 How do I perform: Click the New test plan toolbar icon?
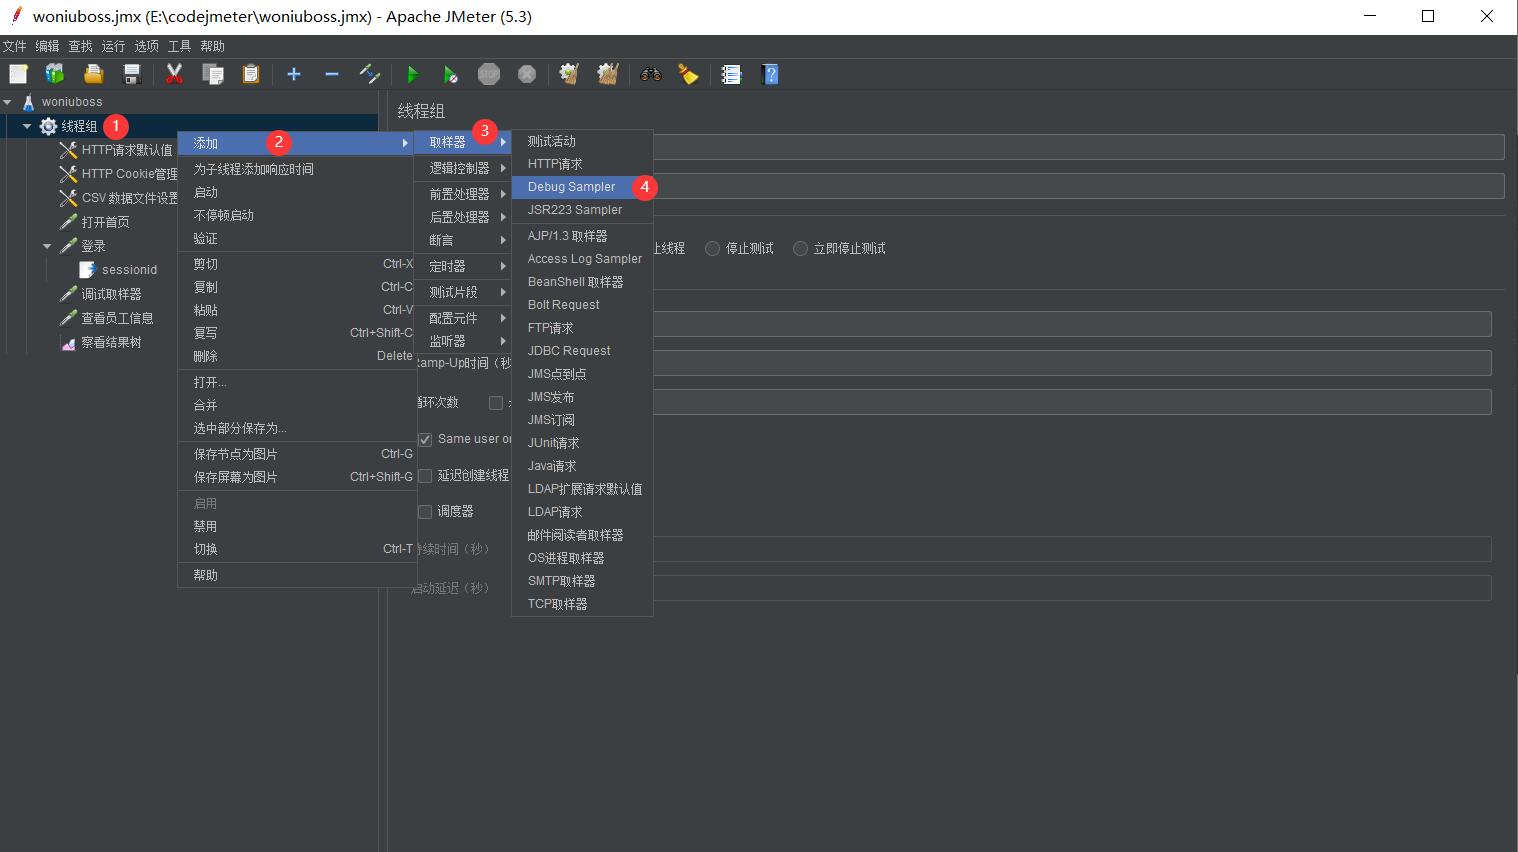(18, 74)
